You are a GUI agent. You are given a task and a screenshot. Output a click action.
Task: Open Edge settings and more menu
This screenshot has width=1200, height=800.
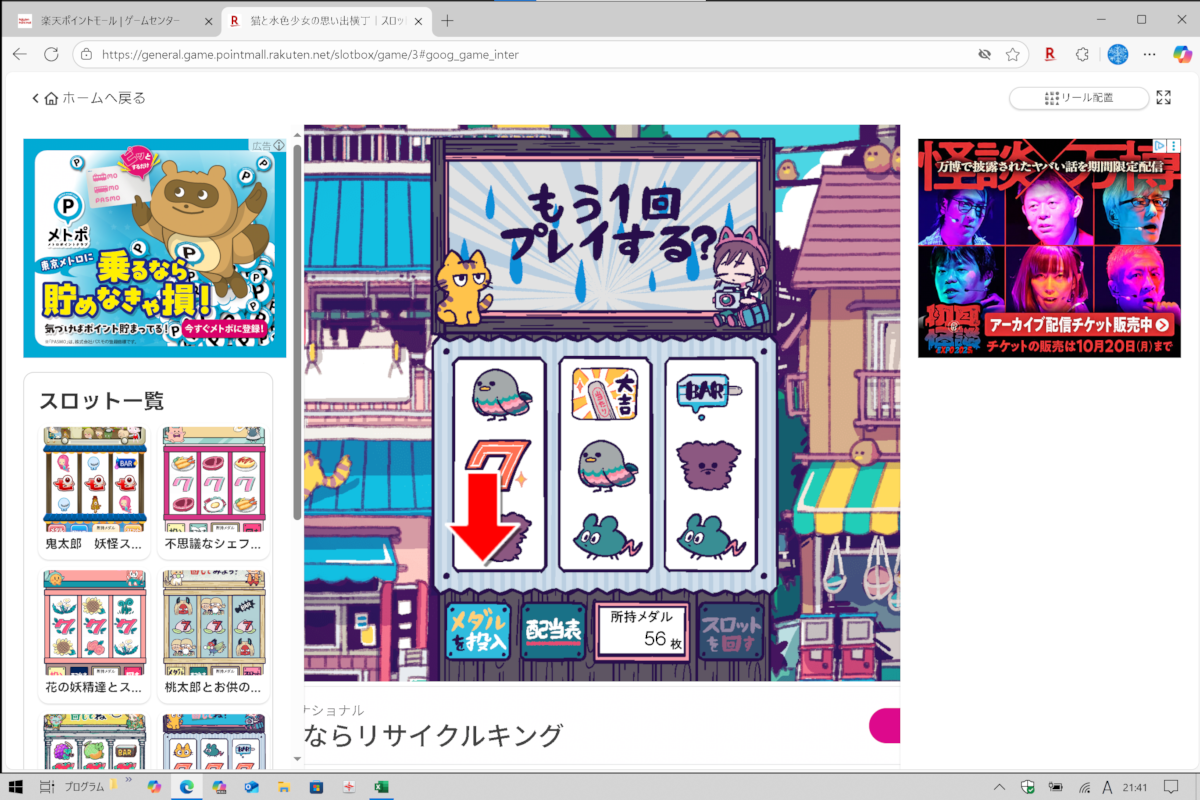tap(1149, 54)
